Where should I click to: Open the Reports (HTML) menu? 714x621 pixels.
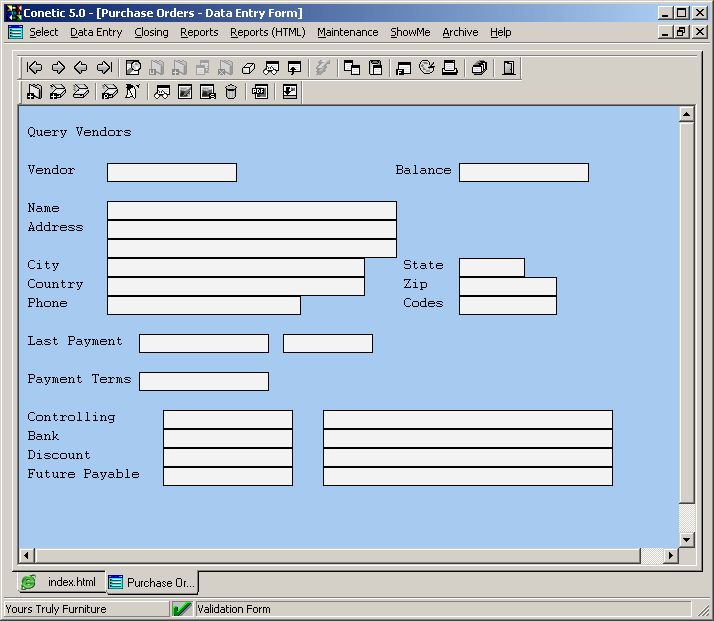(267, 32)
